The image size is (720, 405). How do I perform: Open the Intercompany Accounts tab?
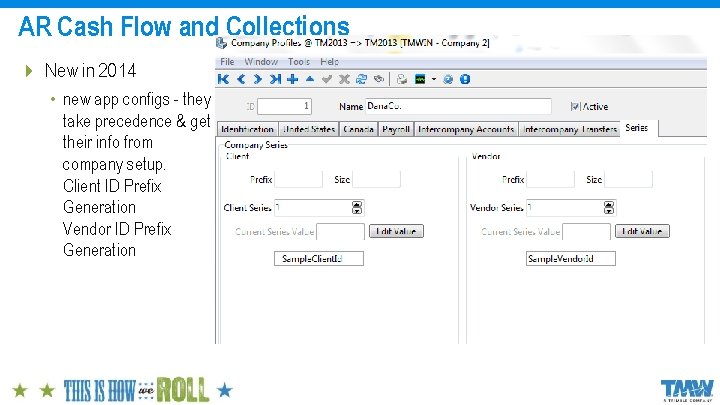(x=466, y=129)
